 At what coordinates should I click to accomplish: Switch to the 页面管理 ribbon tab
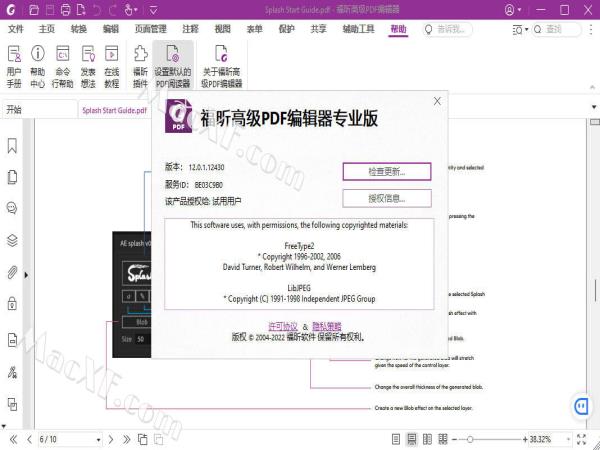coord(150,29)
